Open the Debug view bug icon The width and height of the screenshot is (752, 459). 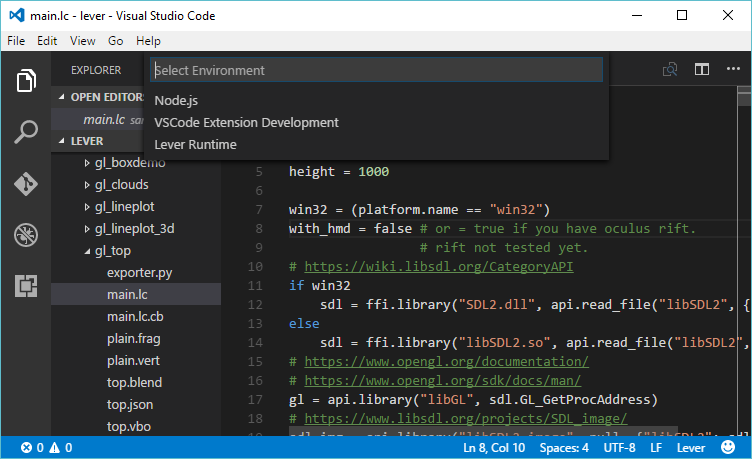pos(26,236)
